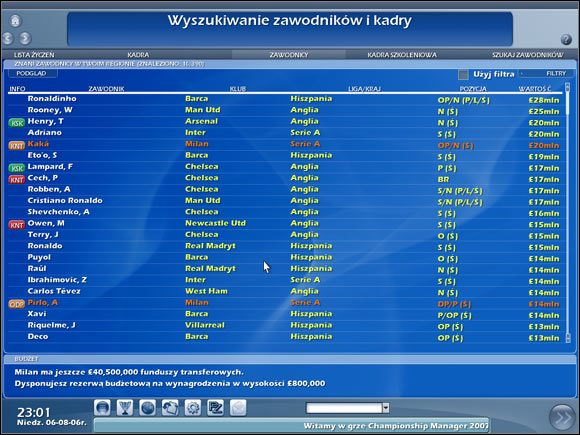Open the trophy competitions icon
The image size is (580, 435).
(125, 408)
